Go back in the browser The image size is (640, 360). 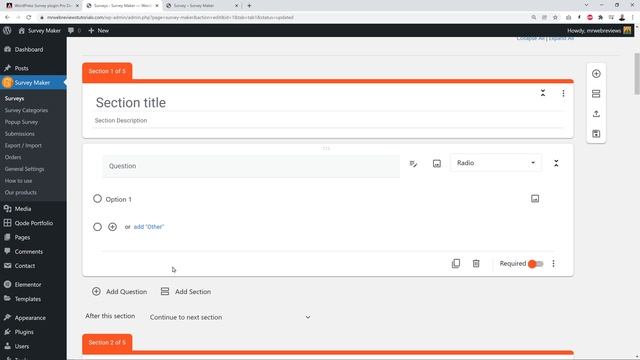tap(7, 18)
